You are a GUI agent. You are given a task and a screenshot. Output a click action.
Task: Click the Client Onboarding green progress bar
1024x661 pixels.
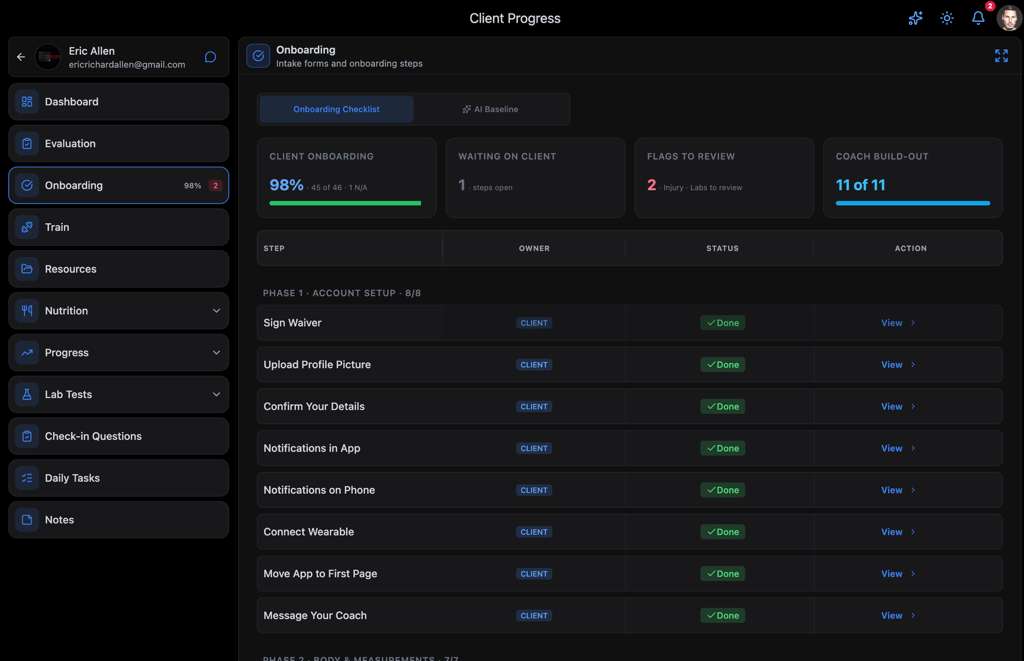point(345,203)
